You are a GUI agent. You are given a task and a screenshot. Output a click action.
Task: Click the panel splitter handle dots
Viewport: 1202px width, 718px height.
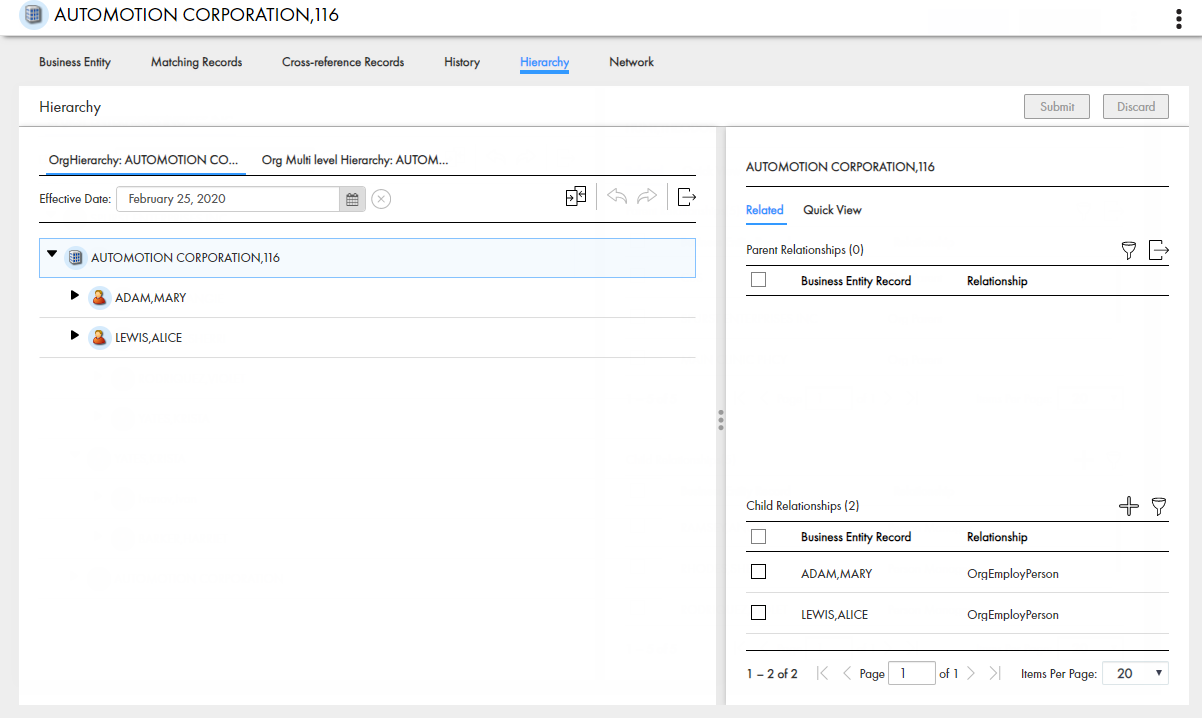click(x=720, y=419)
